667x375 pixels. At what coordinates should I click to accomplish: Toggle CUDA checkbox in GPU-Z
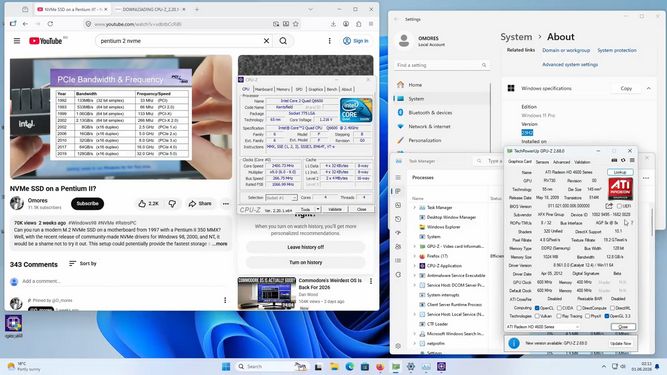[559, 308]
